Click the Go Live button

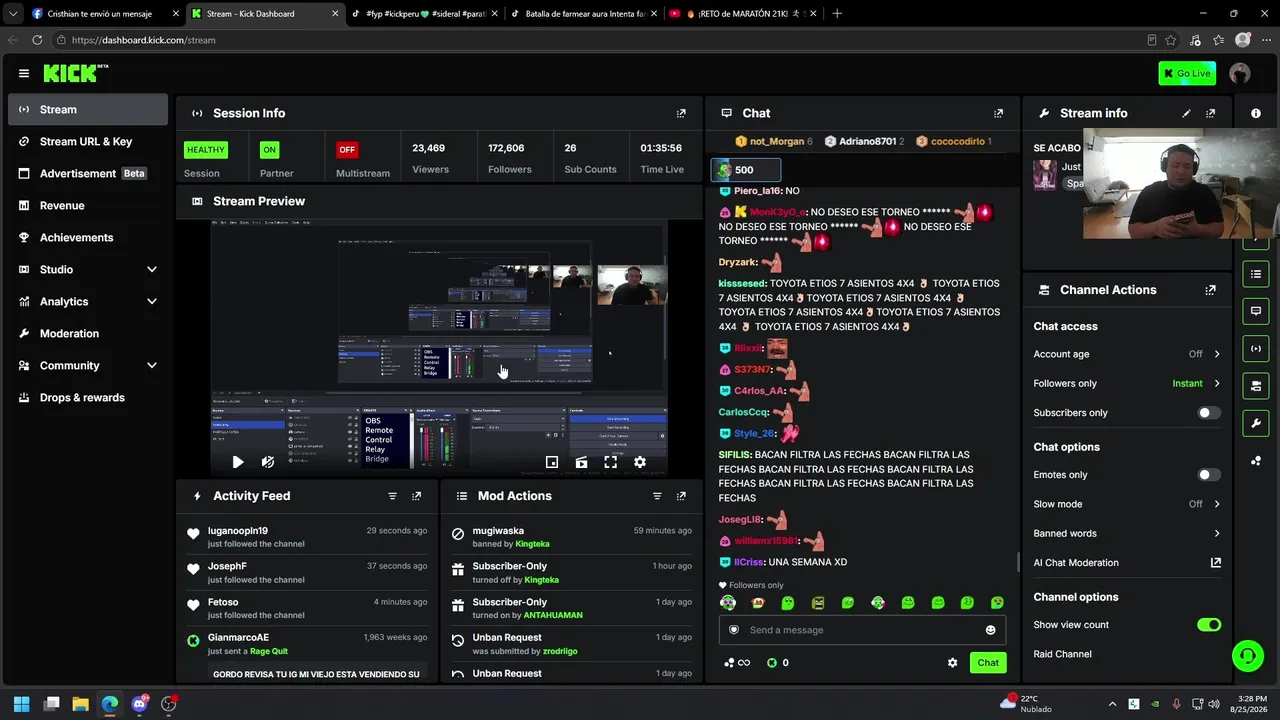(x=1187, y=73)
